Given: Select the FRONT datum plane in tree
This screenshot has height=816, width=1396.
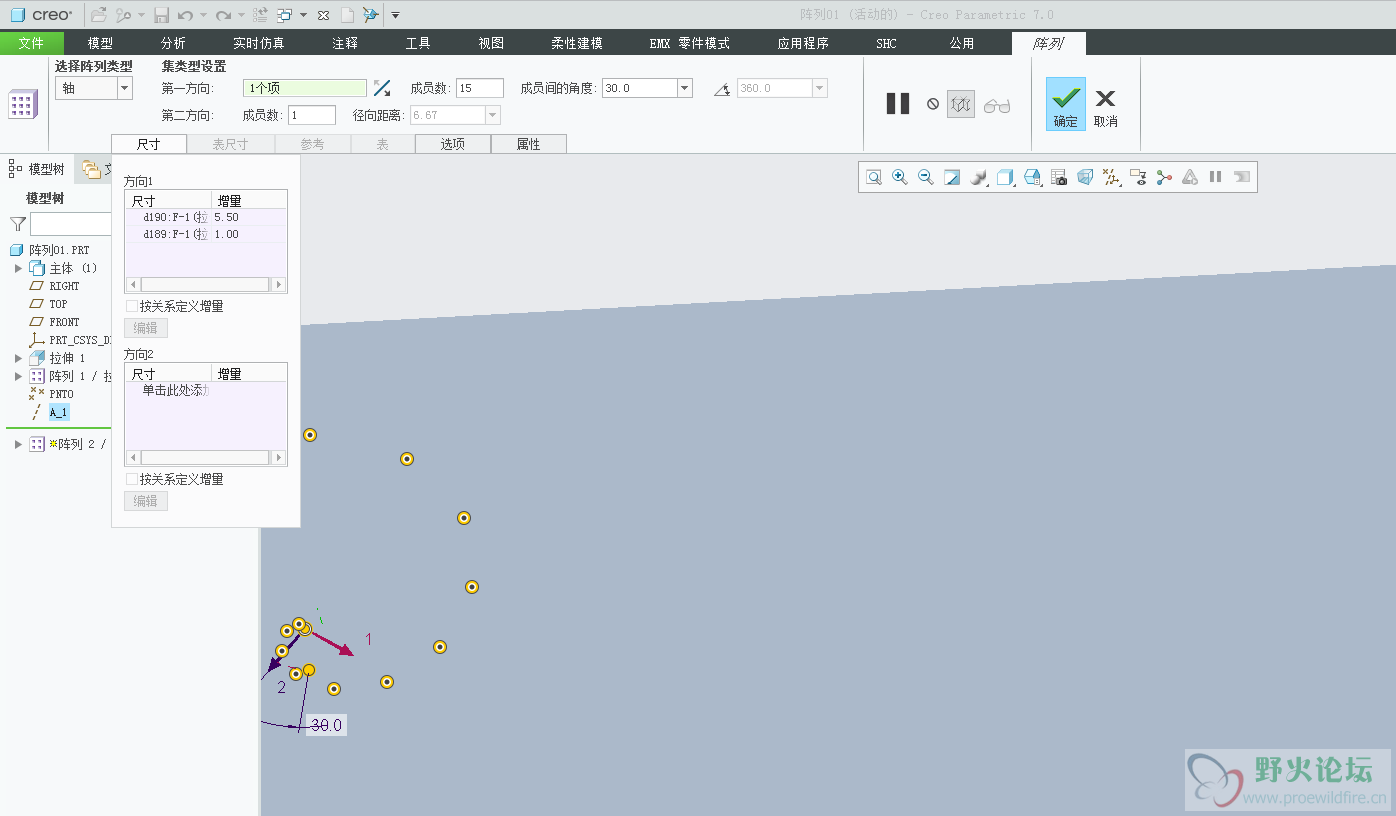Looking at the screenshot, I should pyautogui.click(x=64, y=322).
